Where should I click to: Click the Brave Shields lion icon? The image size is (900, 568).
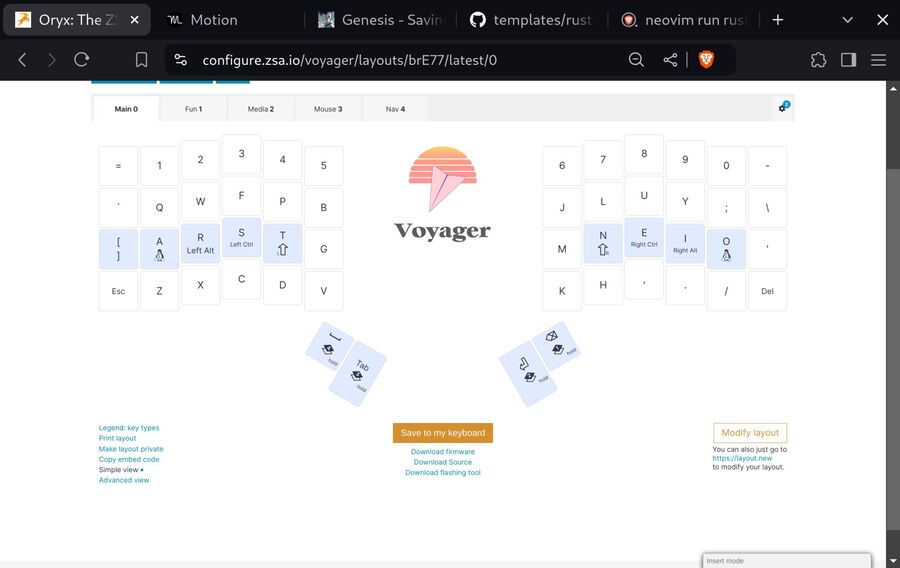click(x=706, y=60)
